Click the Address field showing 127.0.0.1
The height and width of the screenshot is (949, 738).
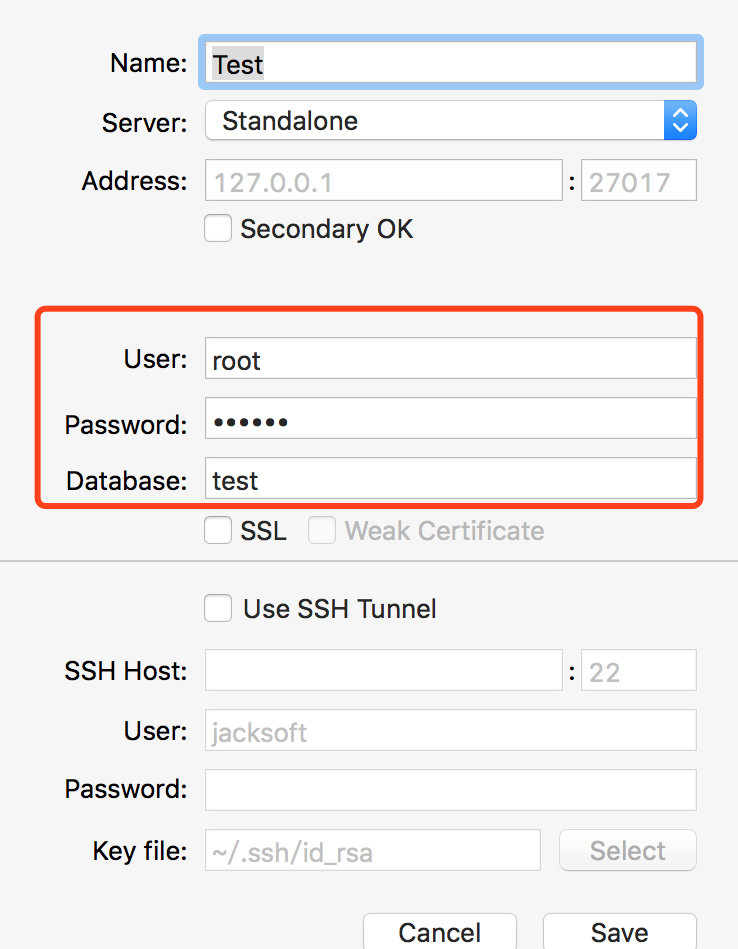click(x=384, y=180)
